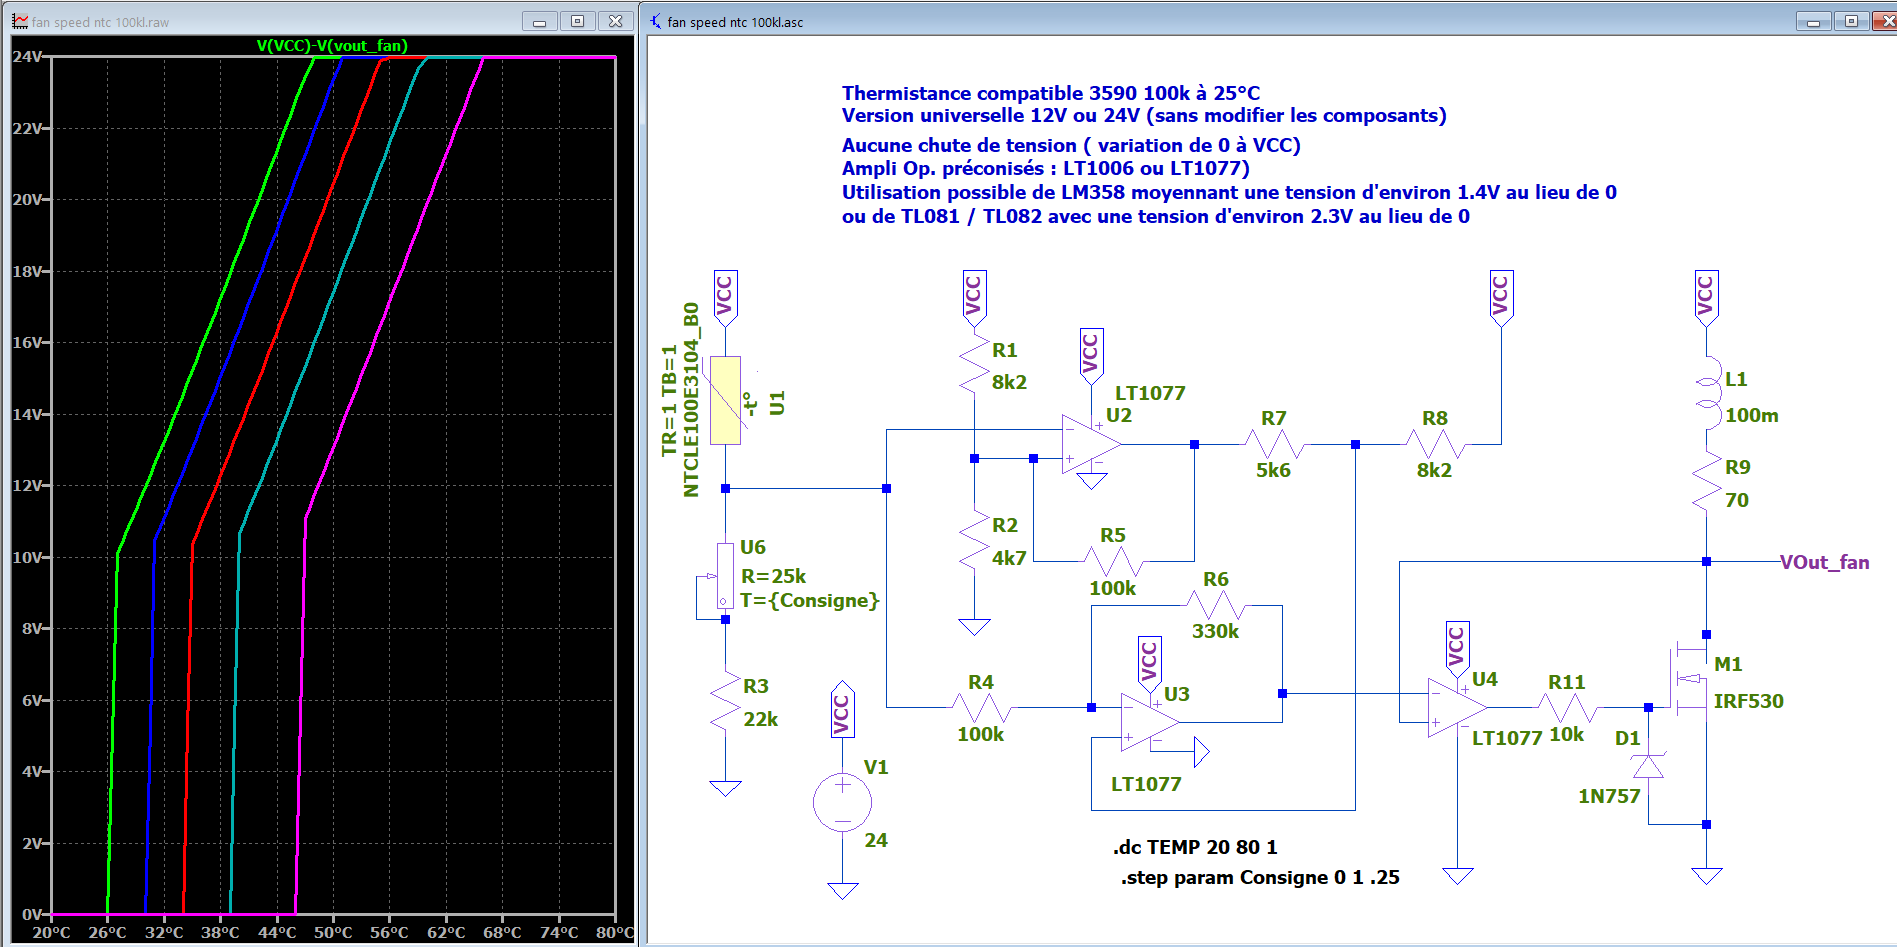This screenshot has width=1897, height=947.
Task: Select the U3 op-amp triangle symbol
Action: point(1150,723)
